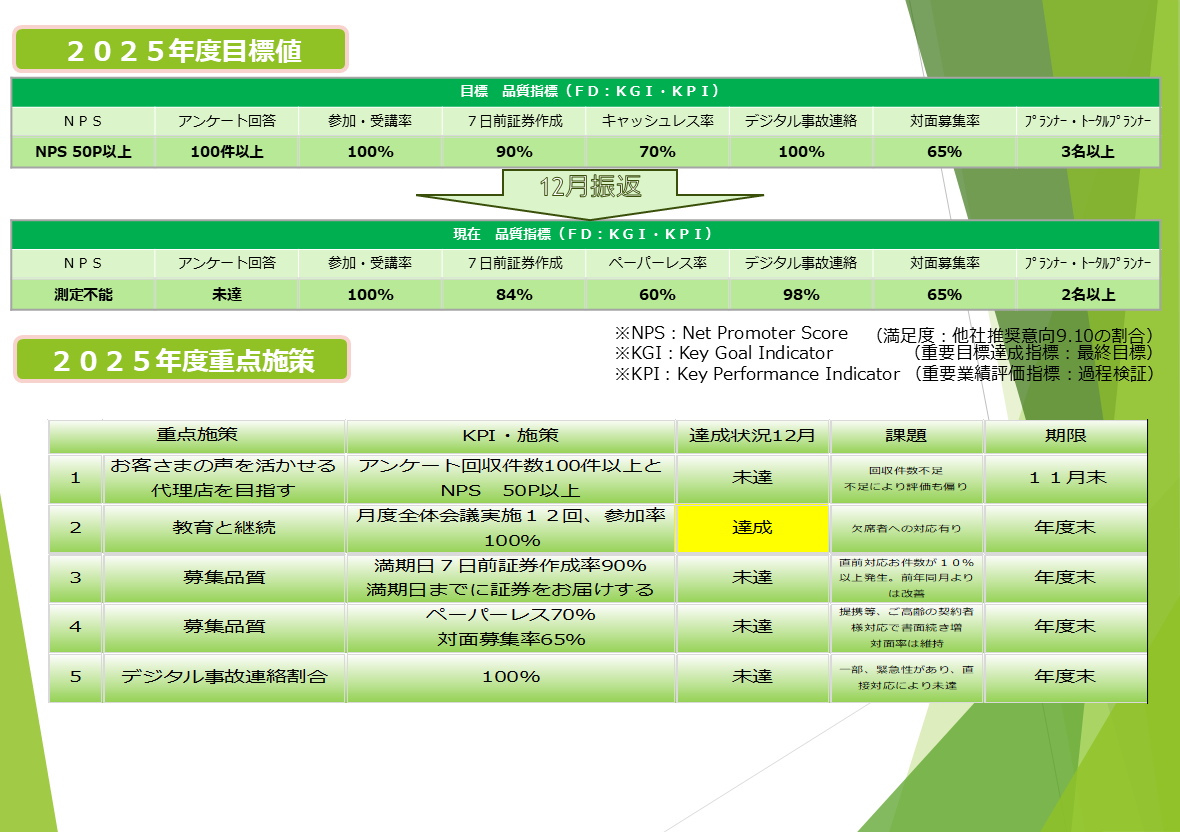
Task: Select the NPS 50P以上 target cell
Action: pyautogui.click(x=83, y=152)
